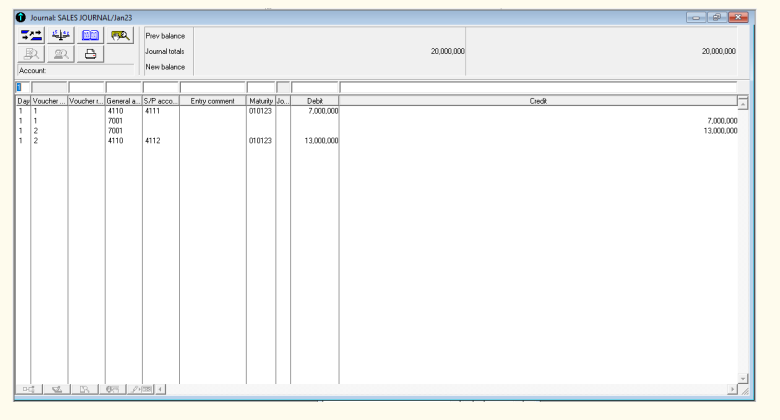Screen dimensions: 780x420
Task: Click the vertical scrollbar down arrow
Action: coord(743,379)
